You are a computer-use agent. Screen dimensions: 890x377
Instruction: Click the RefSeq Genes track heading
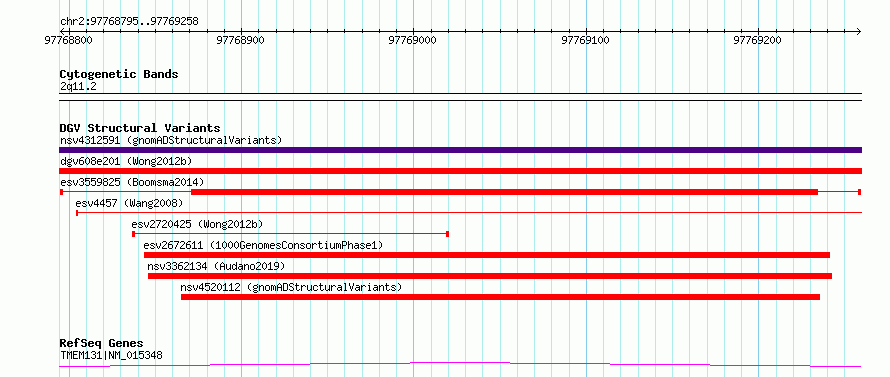coord(102,344)
